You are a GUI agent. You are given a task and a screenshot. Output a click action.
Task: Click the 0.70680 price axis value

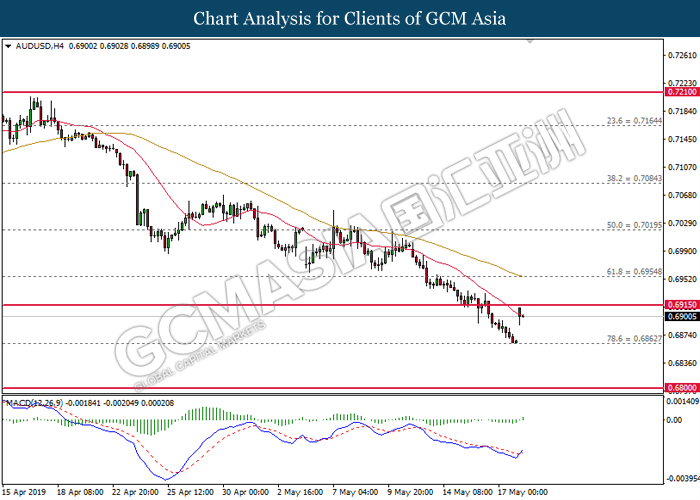click(x=682, y=195)
